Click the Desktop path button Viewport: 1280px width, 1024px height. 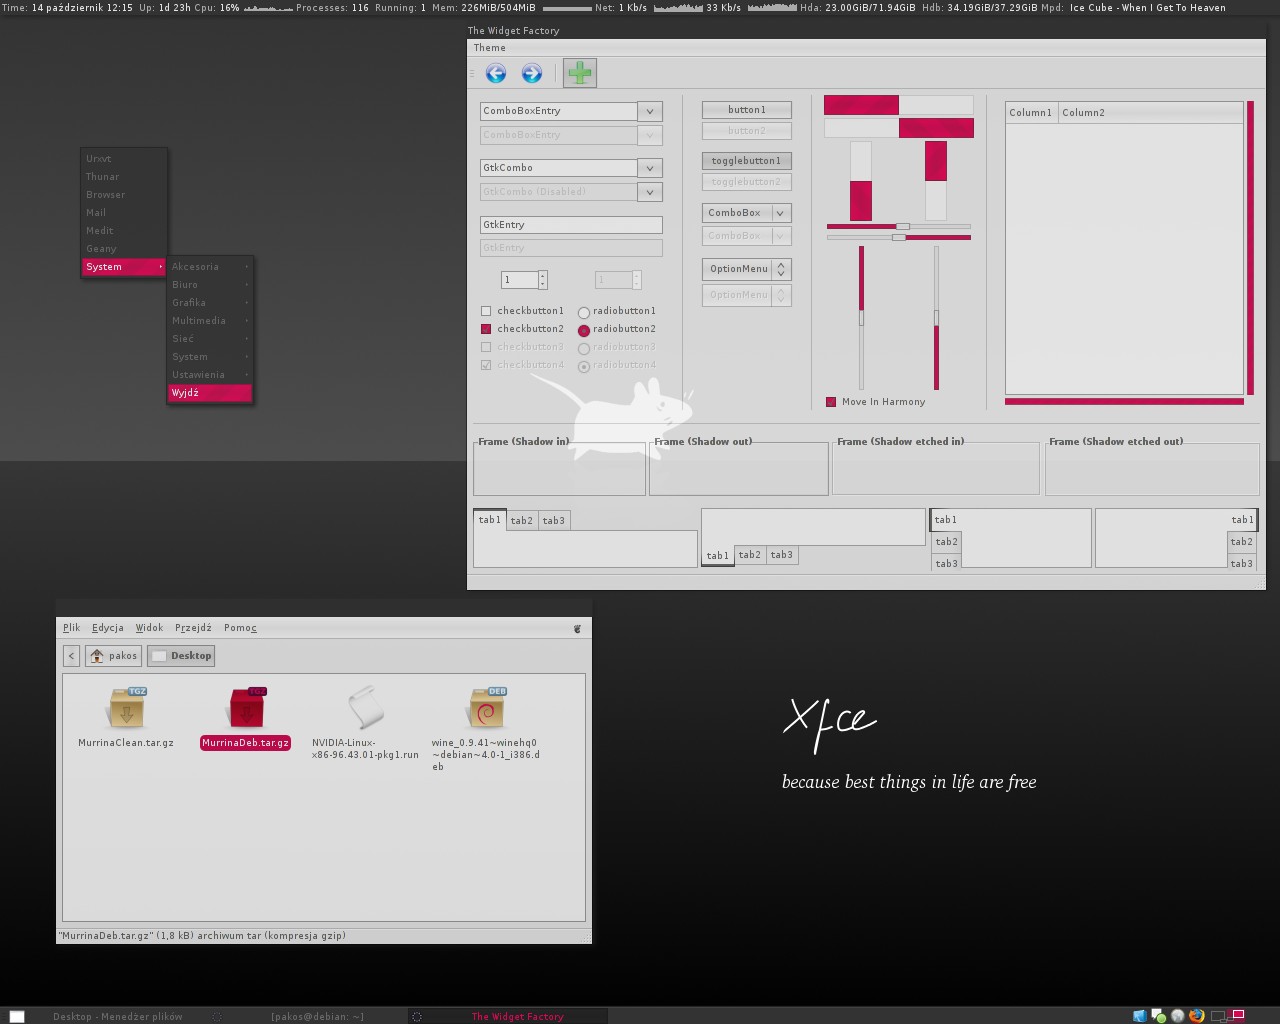point(182,656)
